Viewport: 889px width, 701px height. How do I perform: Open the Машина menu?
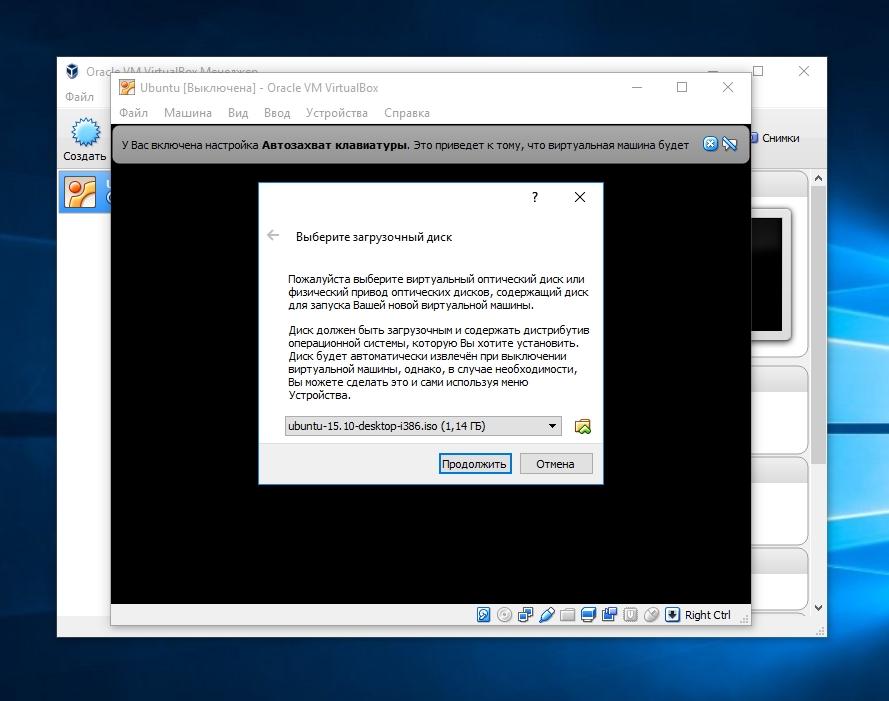[x=188, y=113]
